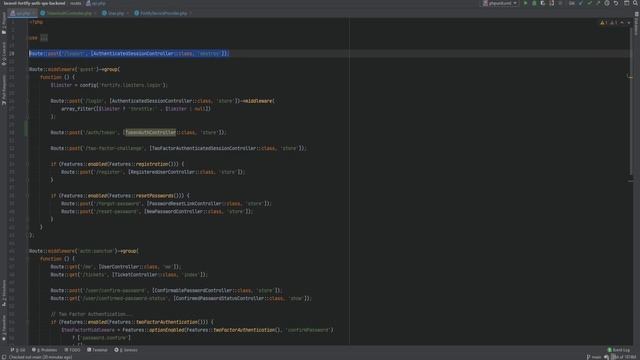640x360 pixels.
Task: Click the highlighted TokenAuthController class name
Action: pyautogui.click(x=151, y=132)
